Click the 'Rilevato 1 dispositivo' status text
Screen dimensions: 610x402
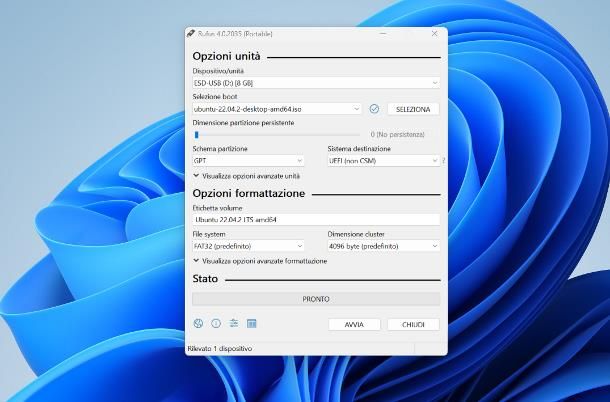(220, 348)
